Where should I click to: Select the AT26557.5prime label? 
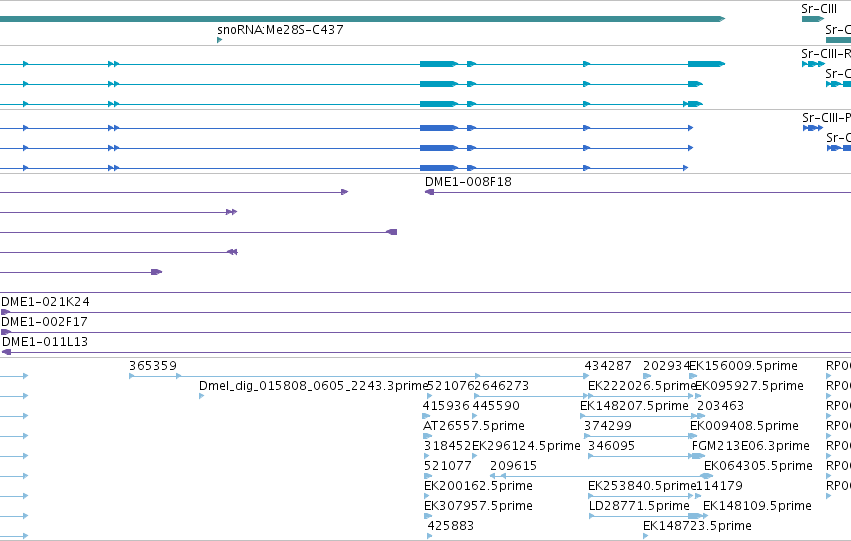pyautogui.click(x=474, y=426)
